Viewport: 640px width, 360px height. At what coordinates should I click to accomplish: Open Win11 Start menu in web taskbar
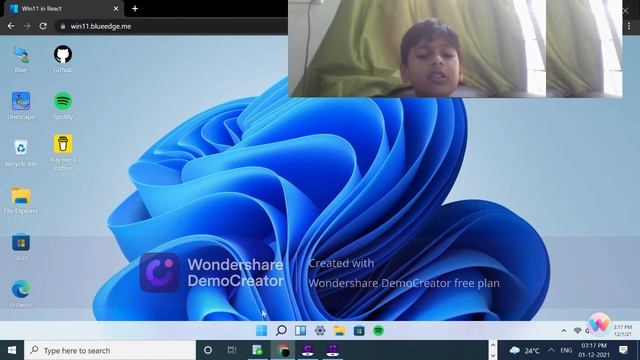pyautogui.click(x=262, y=330)
